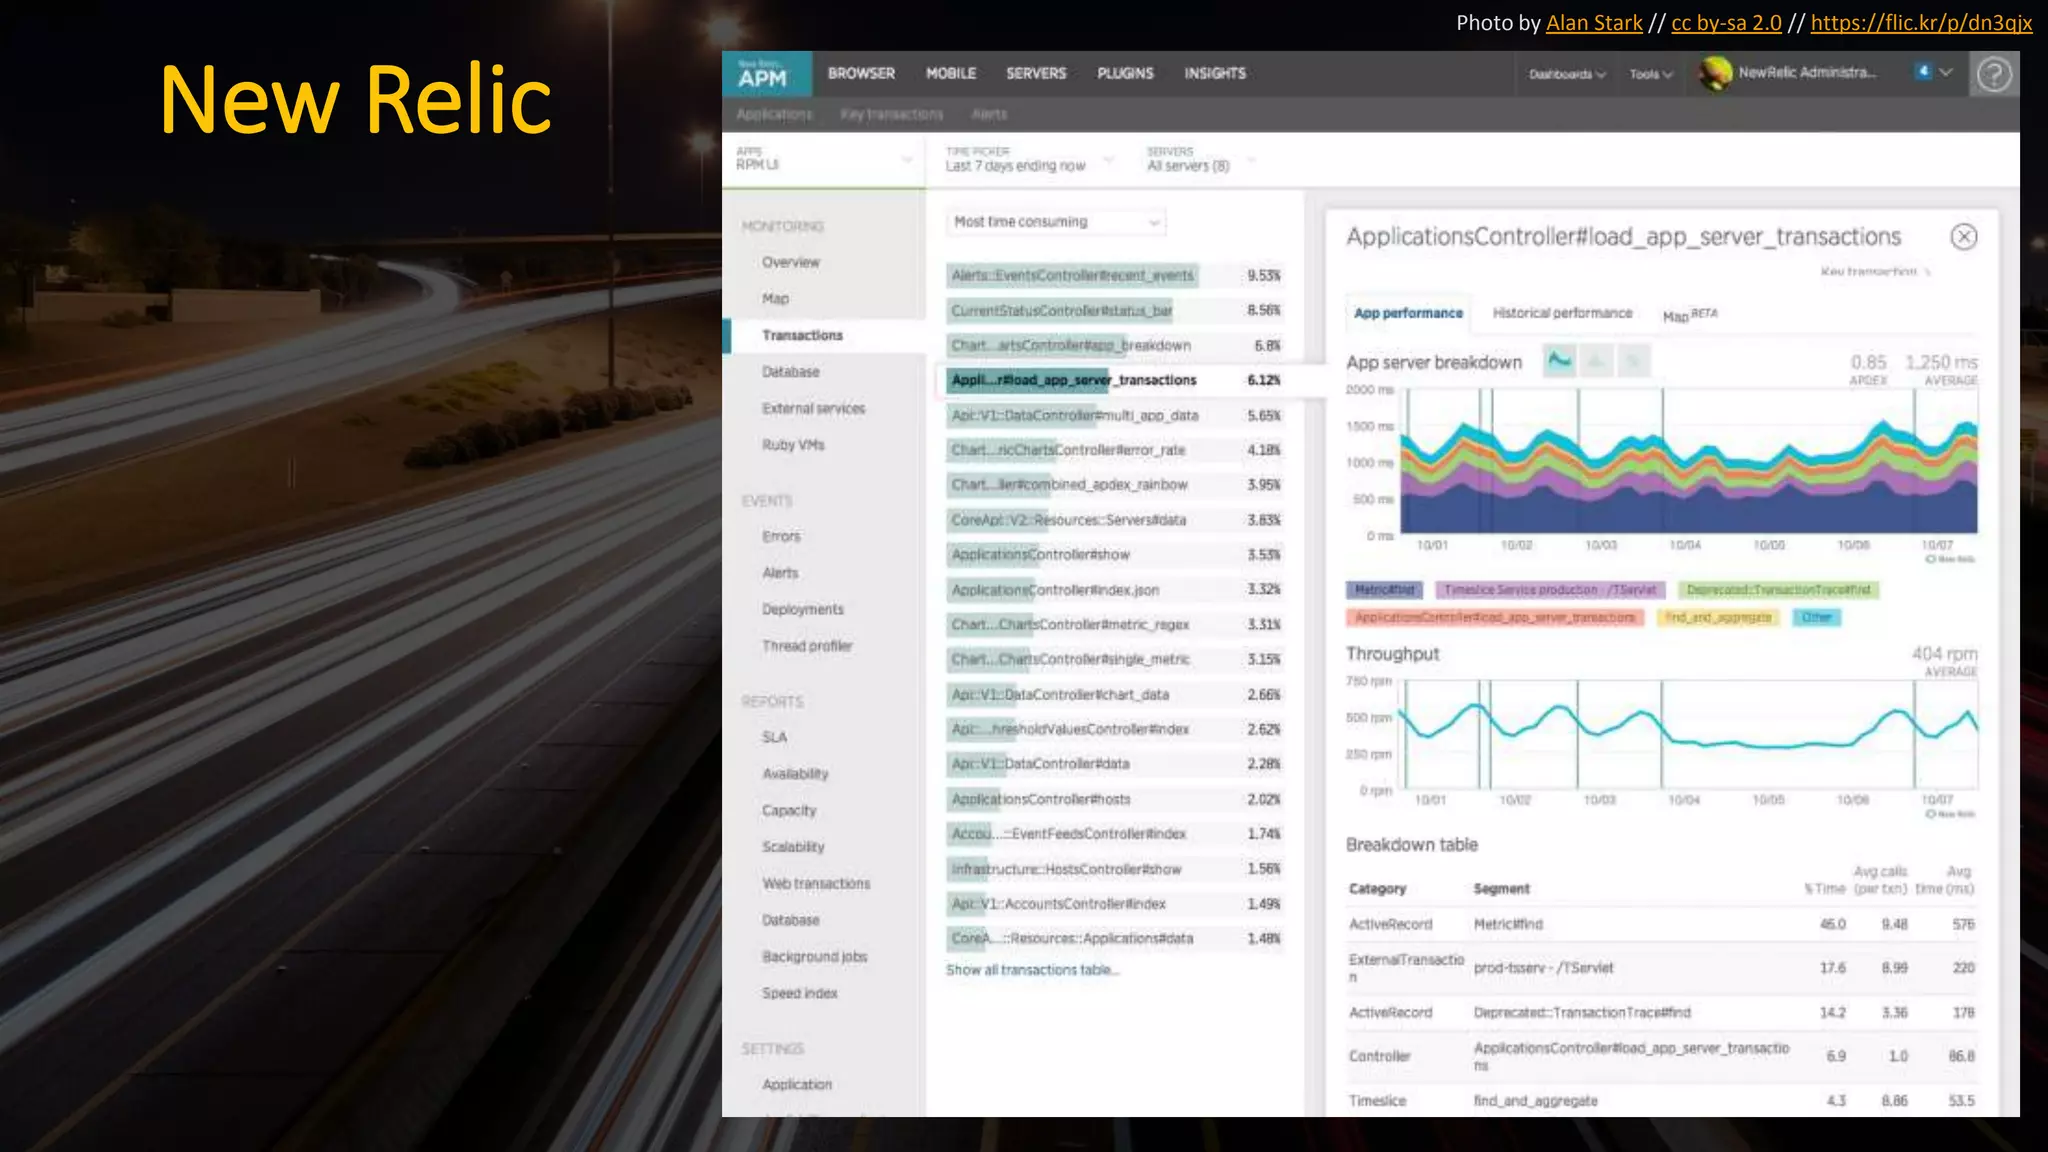Open the MOBILE product menu

coord(951,74)
